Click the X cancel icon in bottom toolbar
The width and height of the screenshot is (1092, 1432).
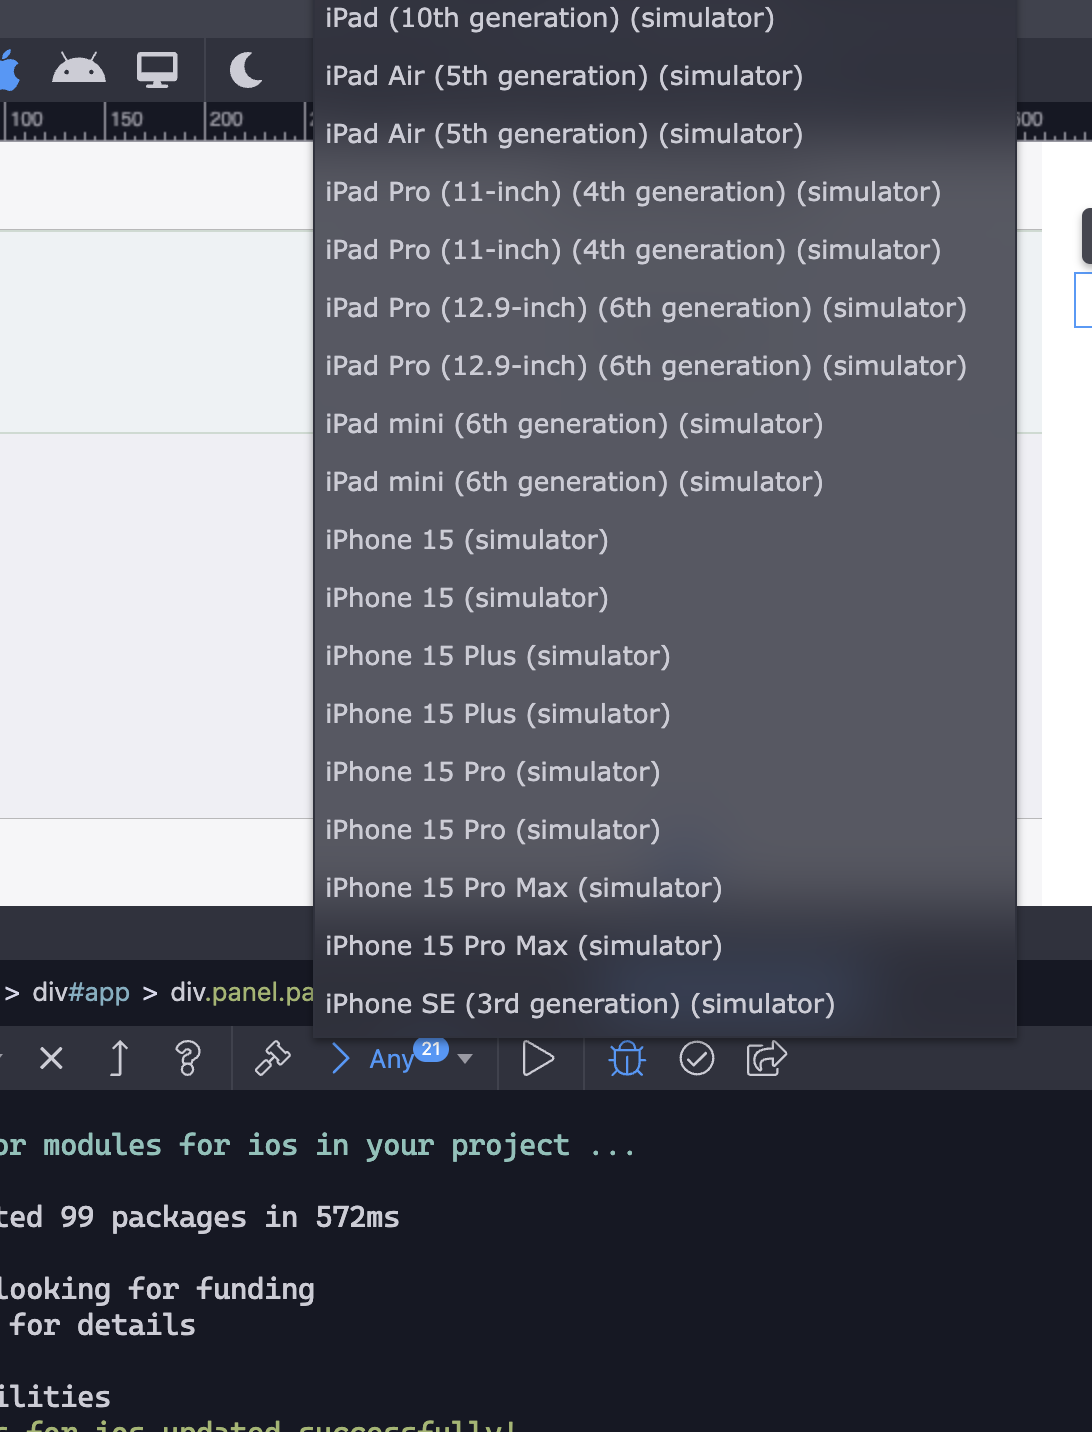[51, 1058]
